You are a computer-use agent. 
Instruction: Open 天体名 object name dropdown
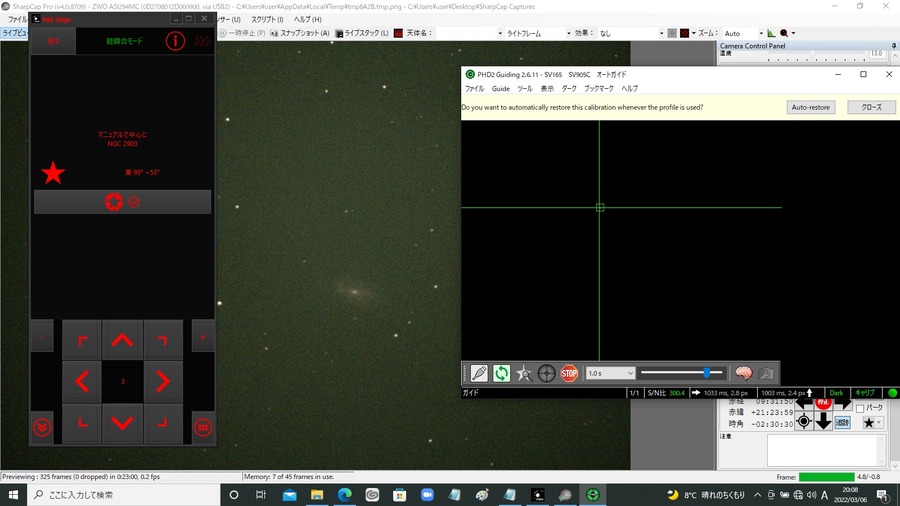499,33
